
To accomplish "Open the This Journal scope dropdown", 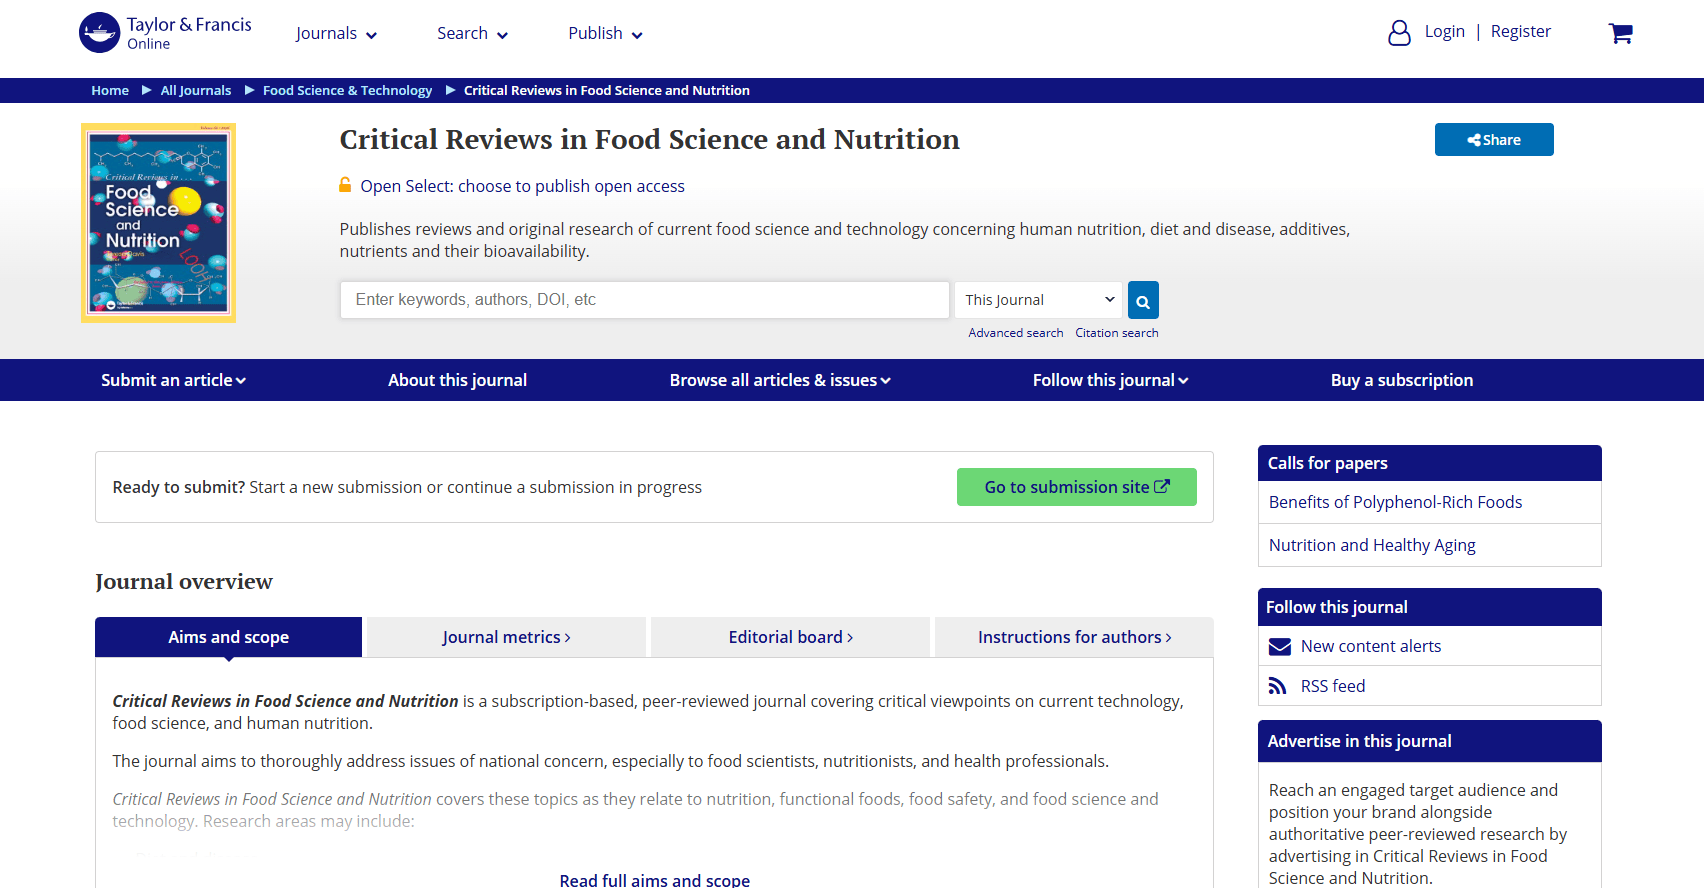I will coord(1039,300).
